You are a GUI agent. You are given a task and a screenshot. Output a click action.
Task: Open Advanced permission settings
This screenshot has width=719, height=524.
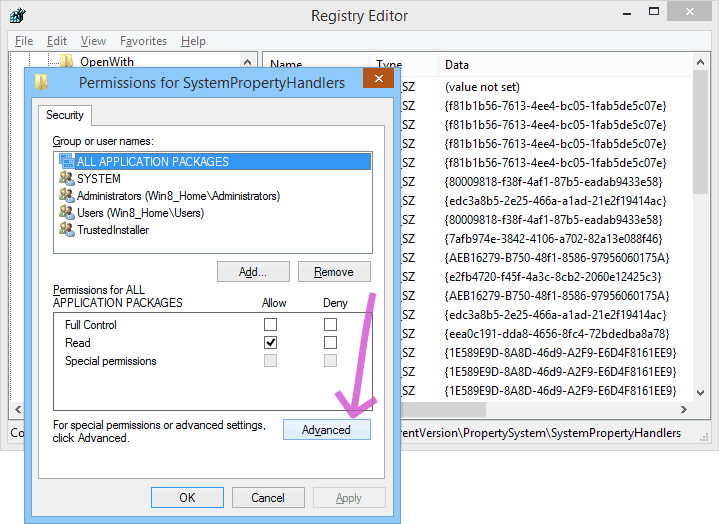326,430
